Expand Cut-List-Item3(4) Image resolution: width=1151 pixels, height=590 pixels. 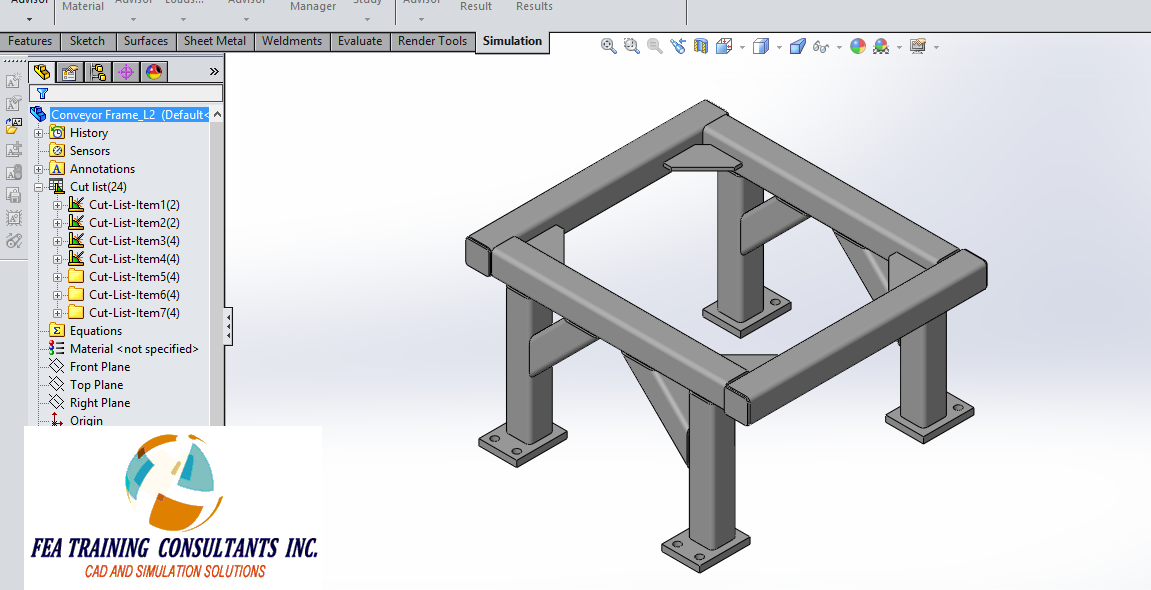click(57, 241)
